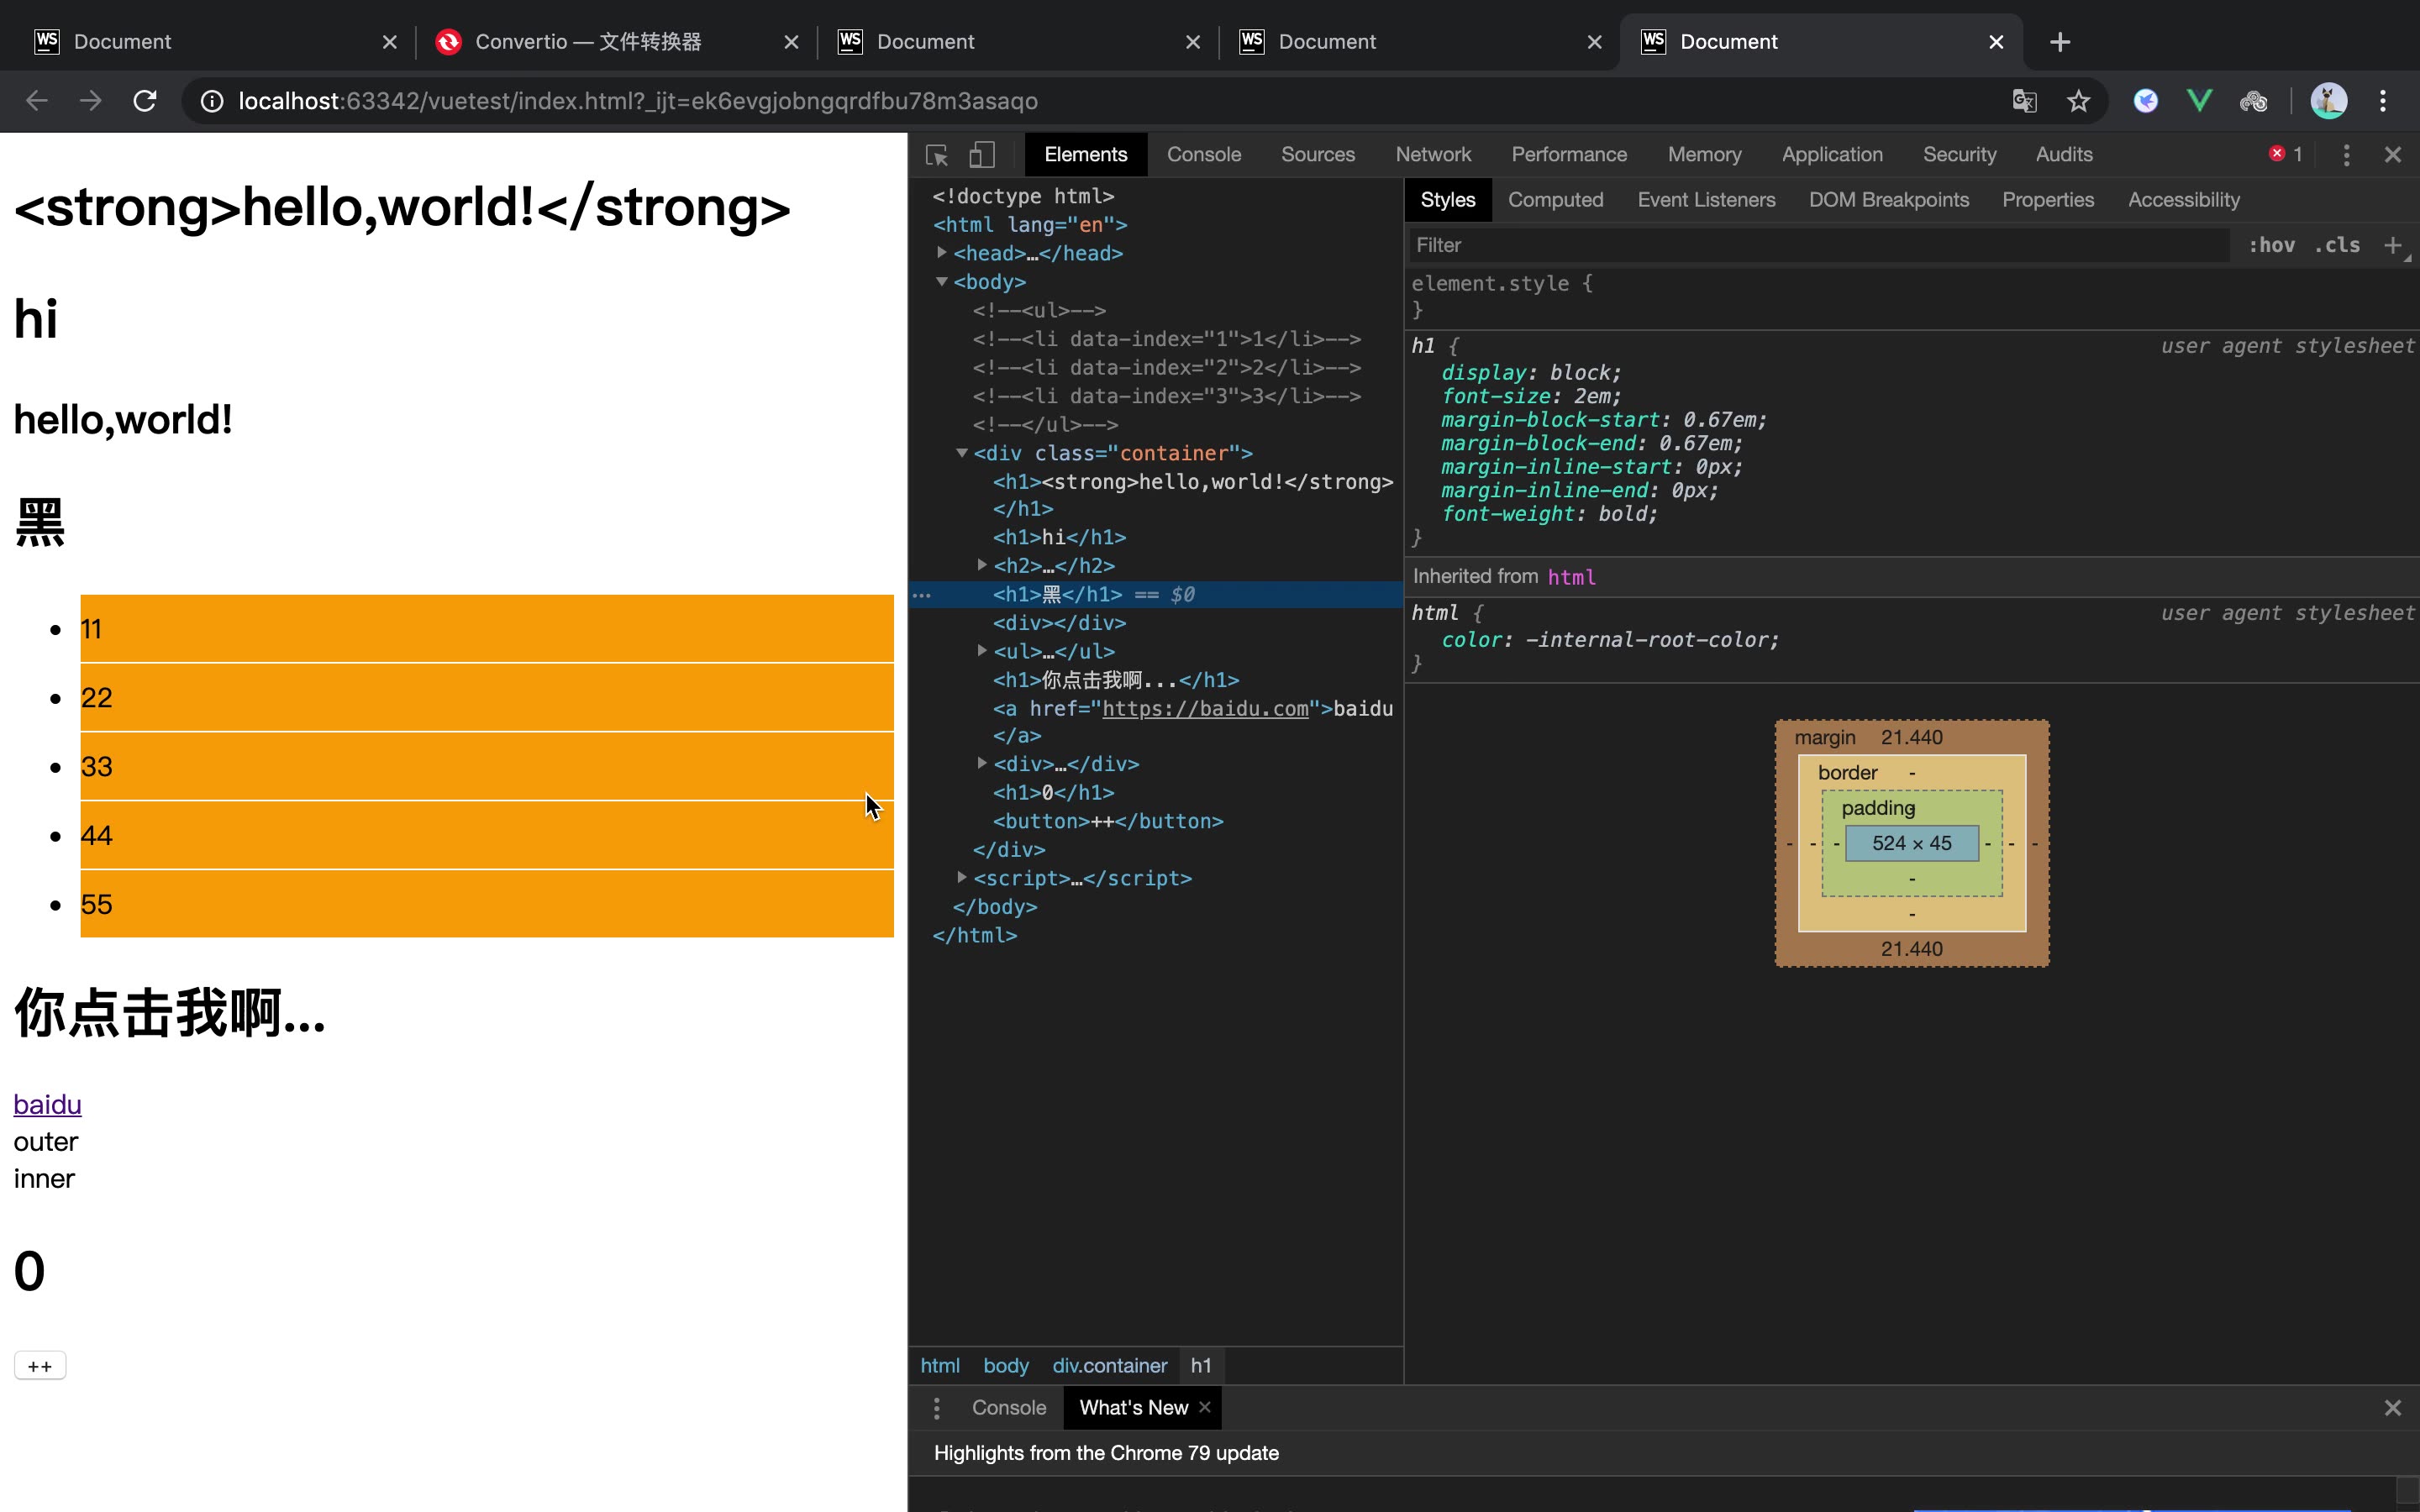This screenshot has width=2420, height=1512.
Task: Expand the collapsed div node below anchor
Action: click(982, 763)
